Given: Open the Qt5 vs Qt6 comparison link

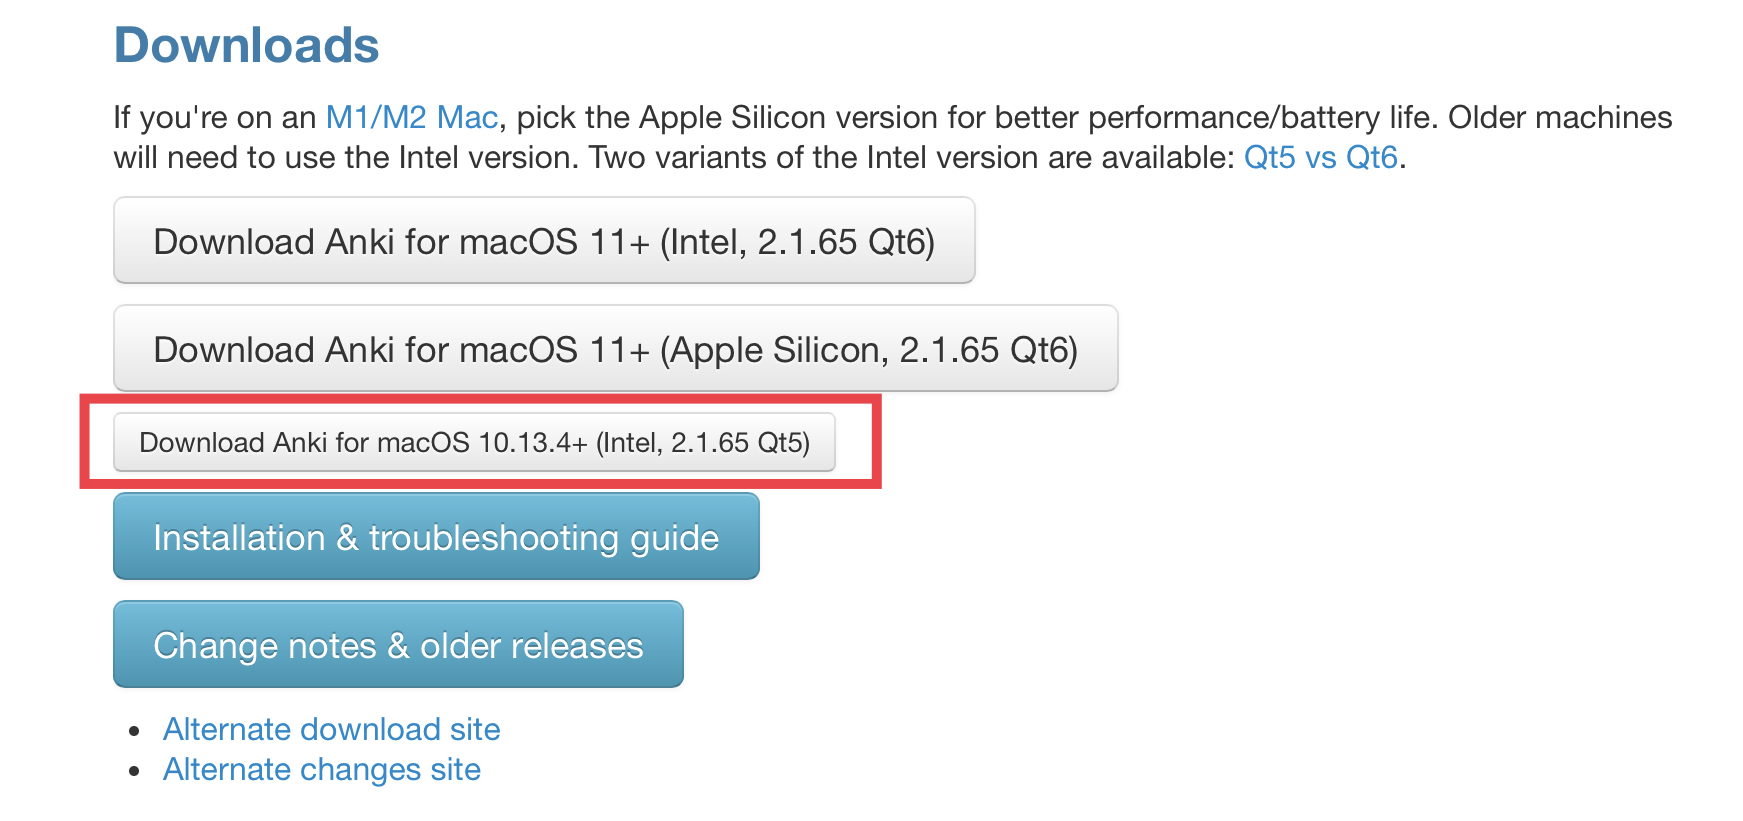Looking at the screenshot, I should [x=1319, y=158].
